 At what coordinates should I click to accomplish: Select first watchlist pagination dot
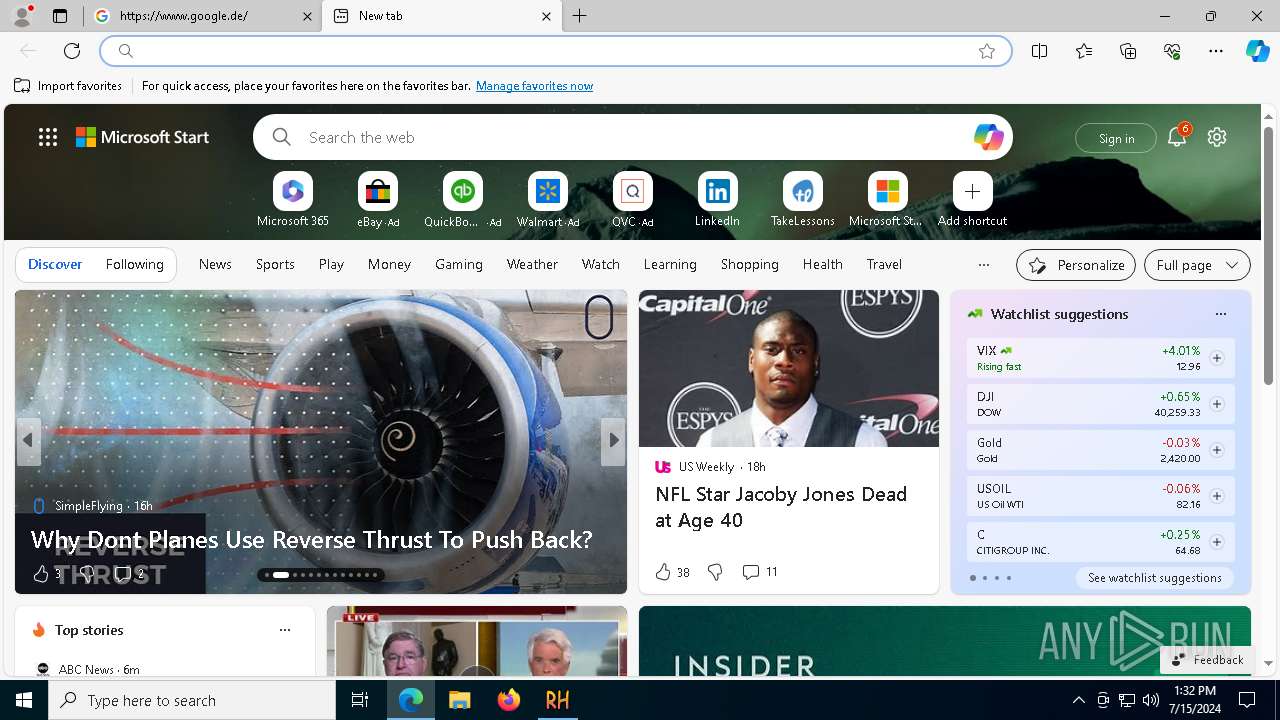click(973, 578)
